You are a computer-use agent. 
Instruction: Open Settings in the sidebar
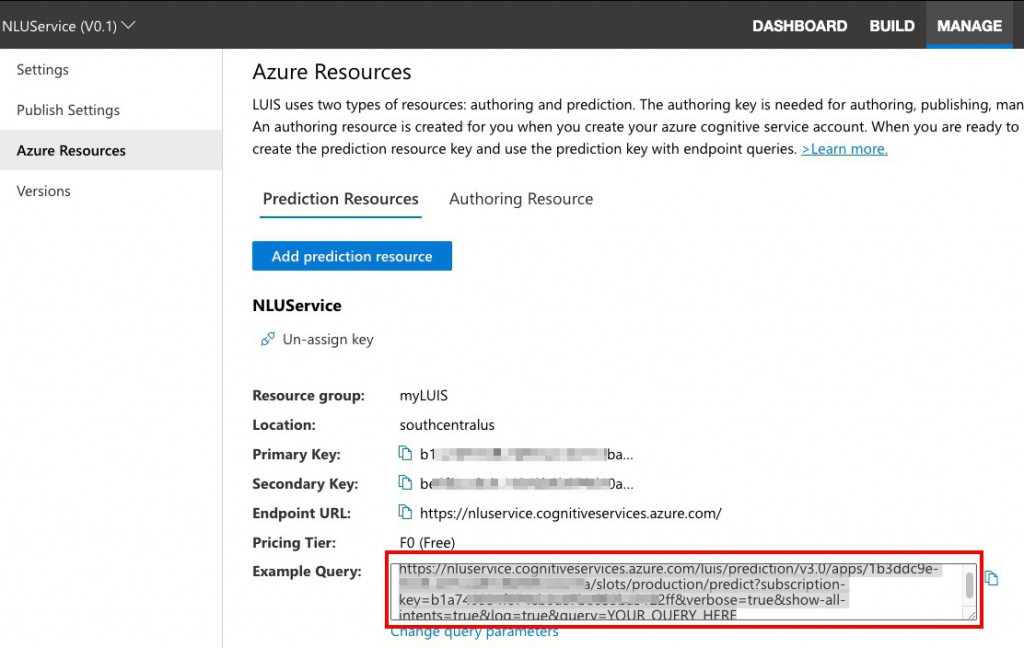coord(42,69)
